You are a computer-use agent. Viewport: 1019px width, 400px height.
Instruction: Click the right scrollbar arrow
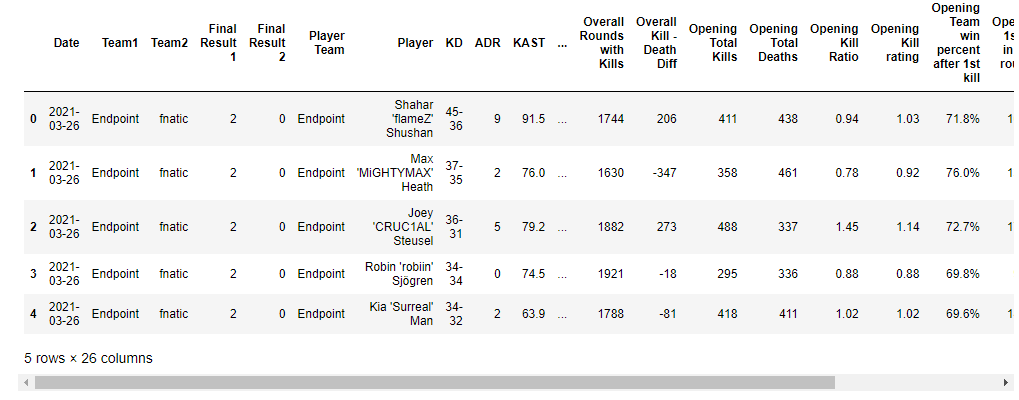[x=1005, y=382]
